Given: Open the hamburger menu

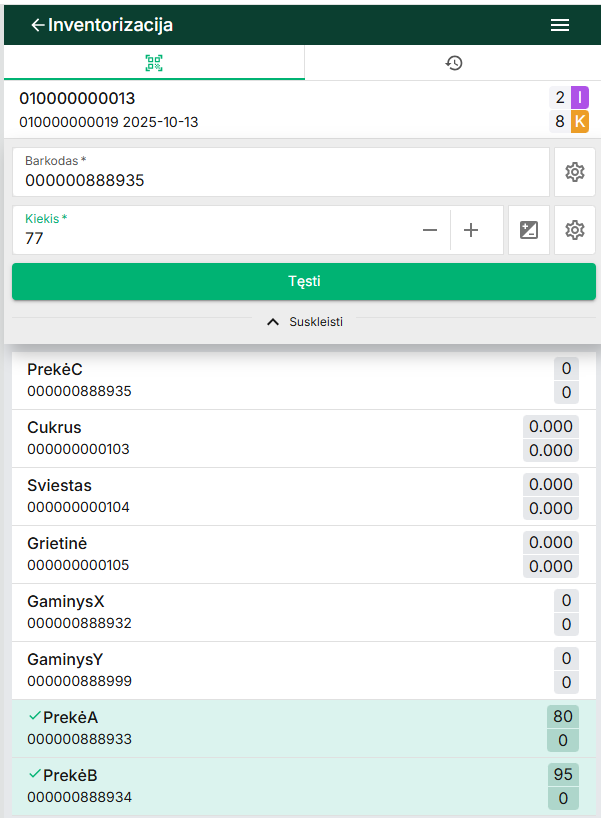Looking at the screenshot, I should 560,25.
